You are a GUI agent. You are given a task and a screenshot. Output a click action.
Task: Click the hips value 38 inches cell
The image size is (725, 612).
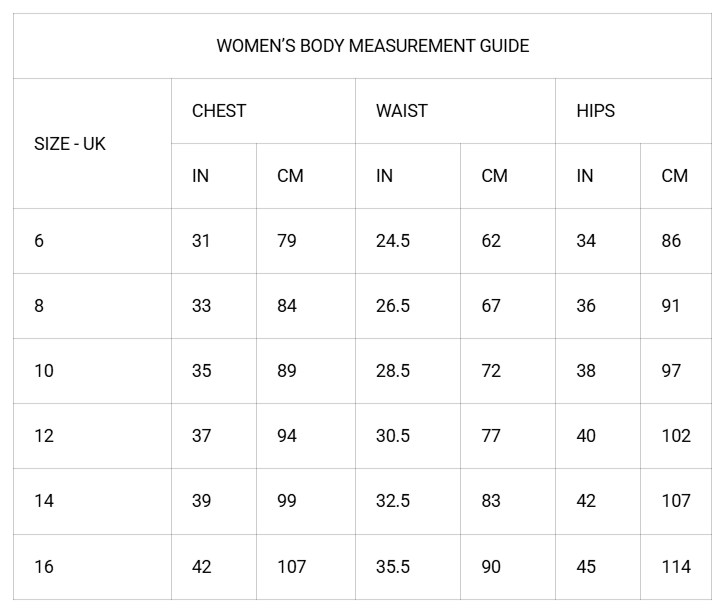586,371
